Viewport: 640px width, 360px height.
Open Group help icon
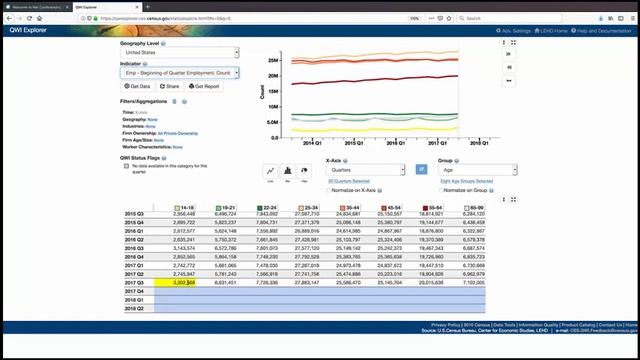[457, 161]
